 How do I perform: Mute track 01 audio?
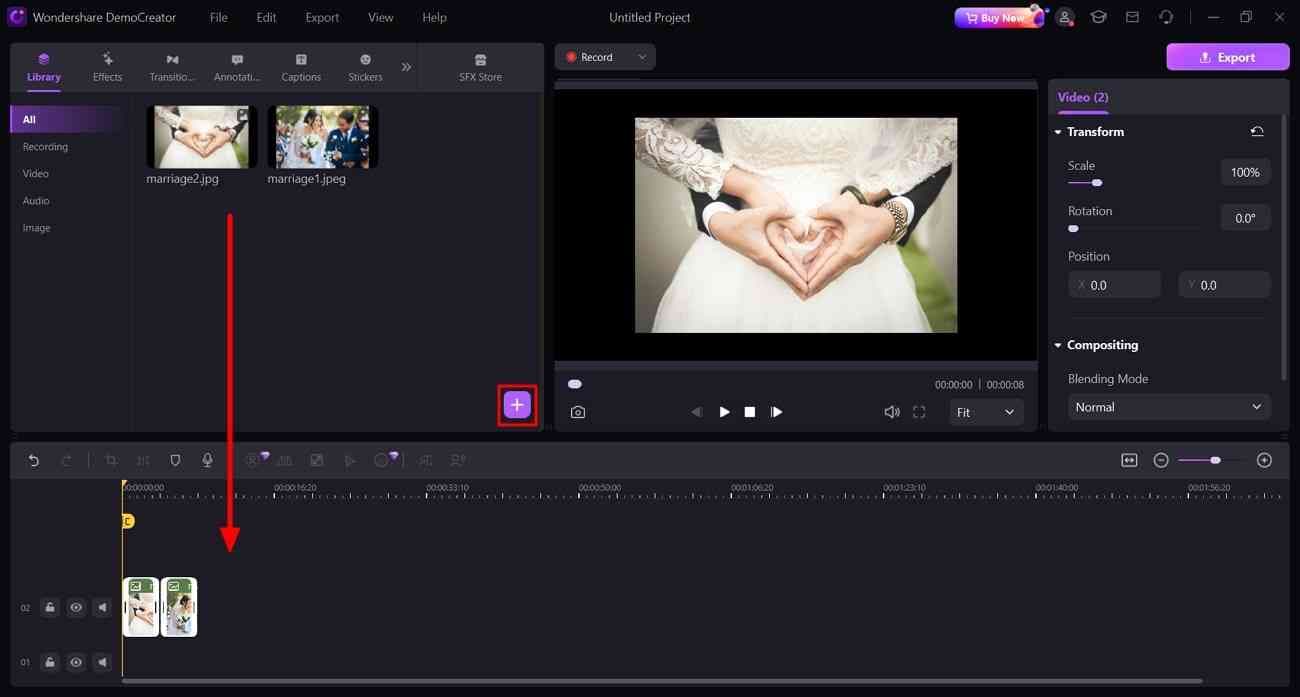[103, 662]
